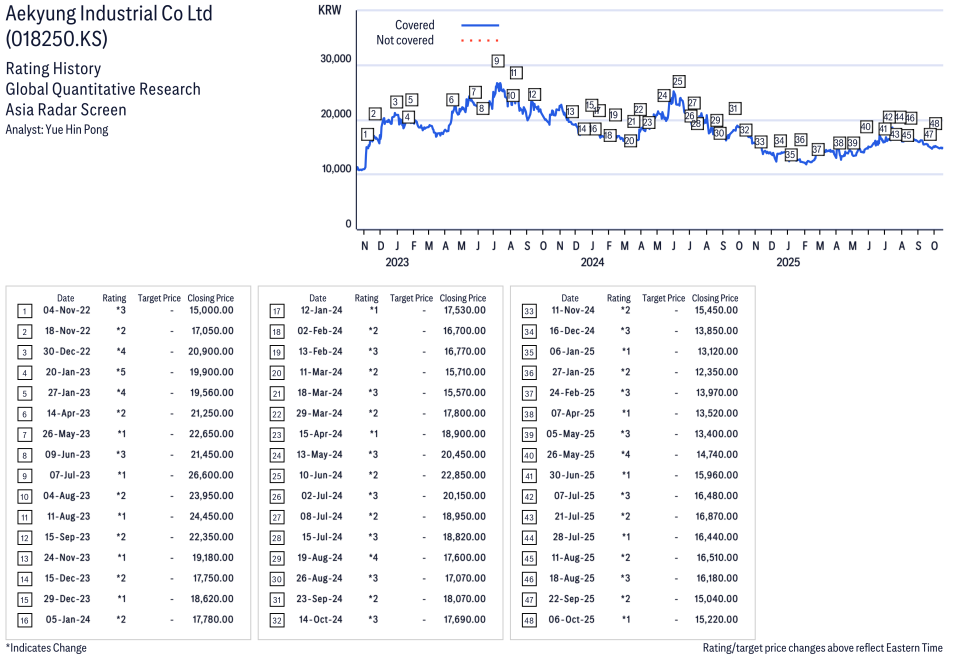Click the numbered box 33 in the table
Image resolution: width=954 pixels, height=655 pixels.
pyautogui.click(x=528, y=310)
